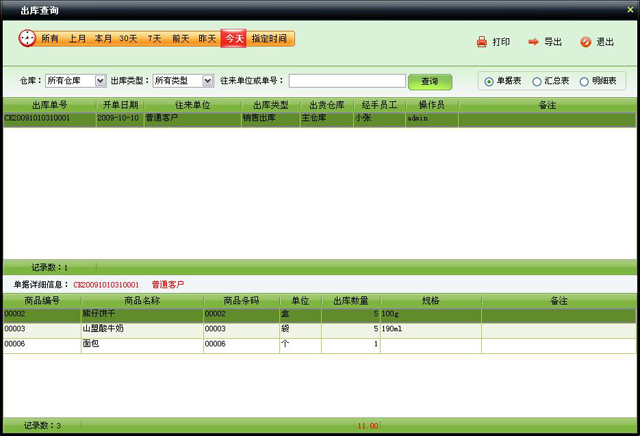This screenshot has width=640, height=436.
Task: Switch to the 本月 date tab
Action: [x=103, y=39]
